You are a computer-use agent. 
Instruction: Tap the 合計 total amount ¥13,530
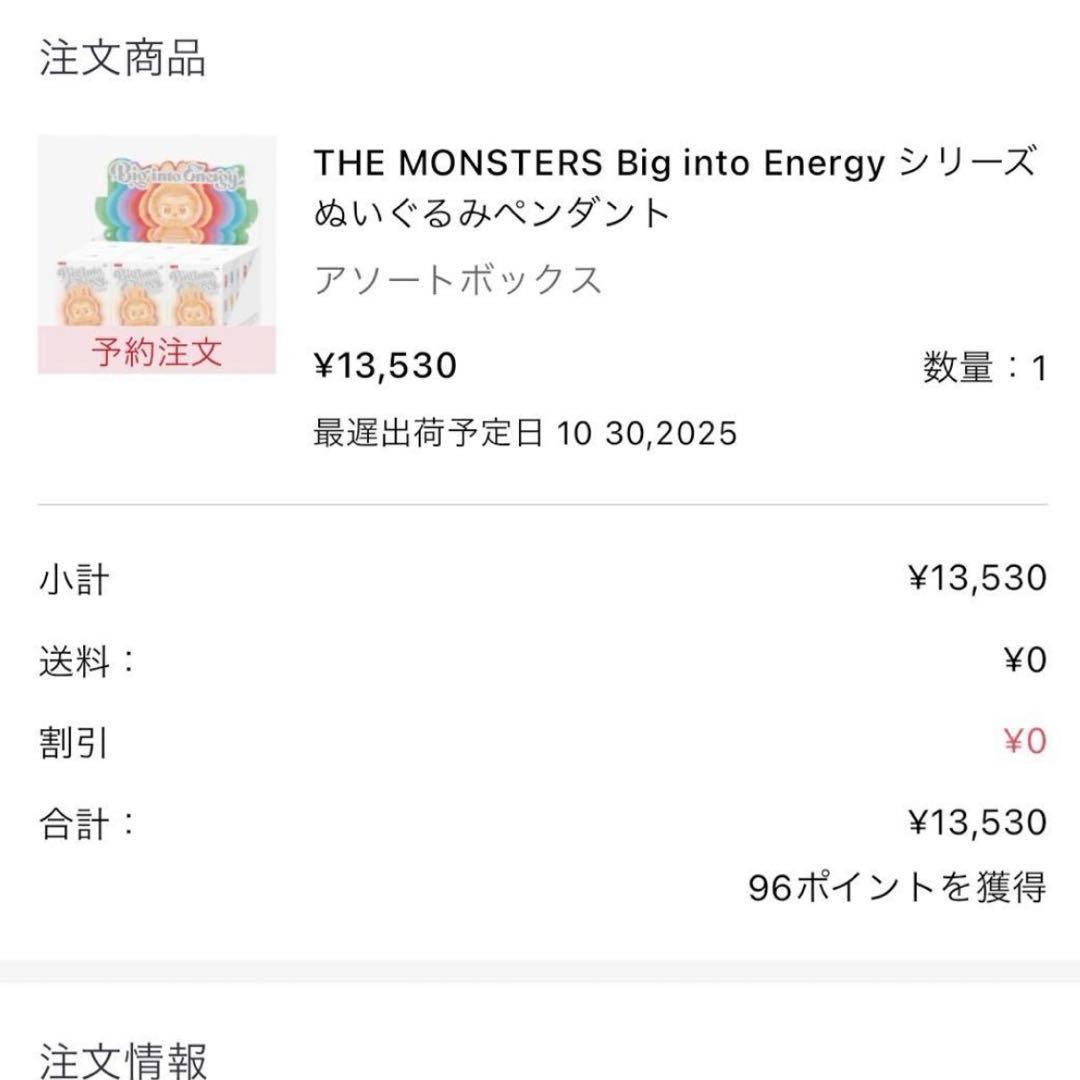tap(977, 823)
